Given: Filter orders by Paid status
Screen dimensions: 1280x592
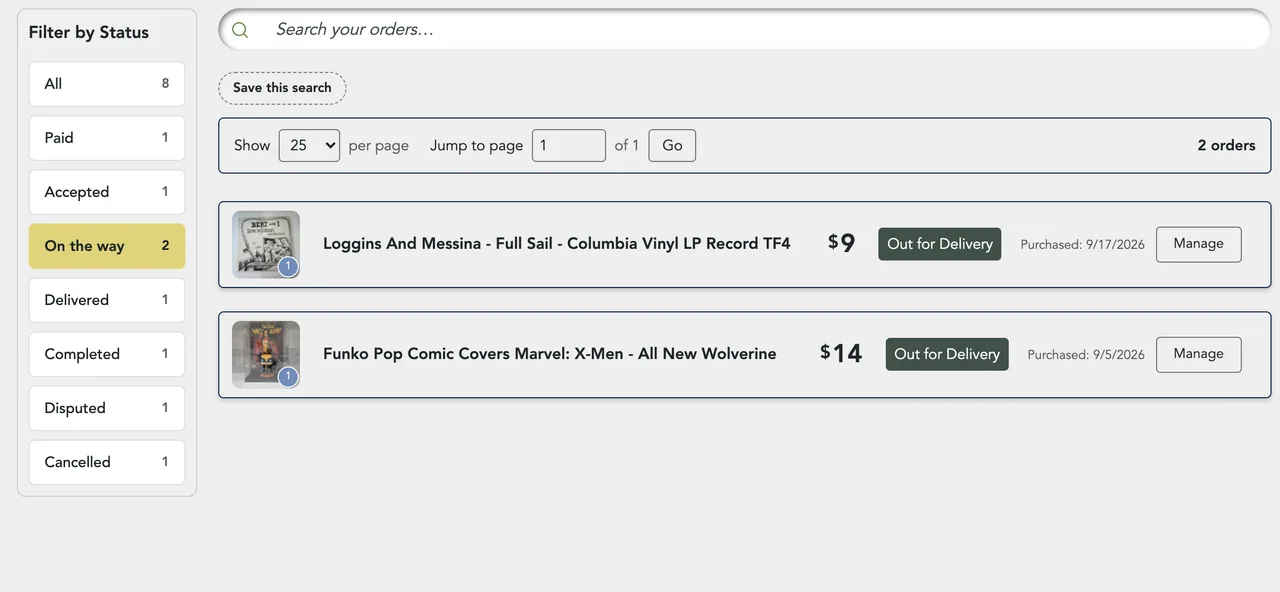Looking at the screenshot, I should (x=107, y=138).
